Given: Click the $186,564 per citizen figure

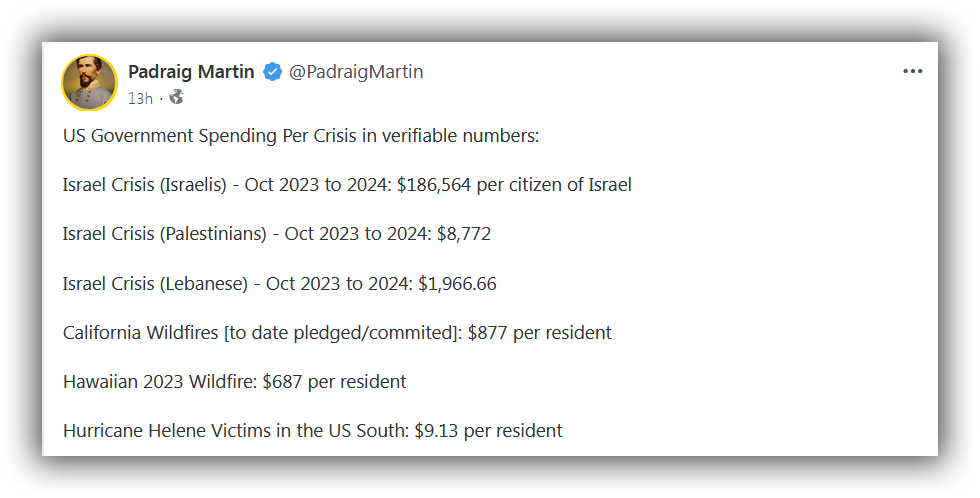Looking at the screenshot, I should coord(514,185).
